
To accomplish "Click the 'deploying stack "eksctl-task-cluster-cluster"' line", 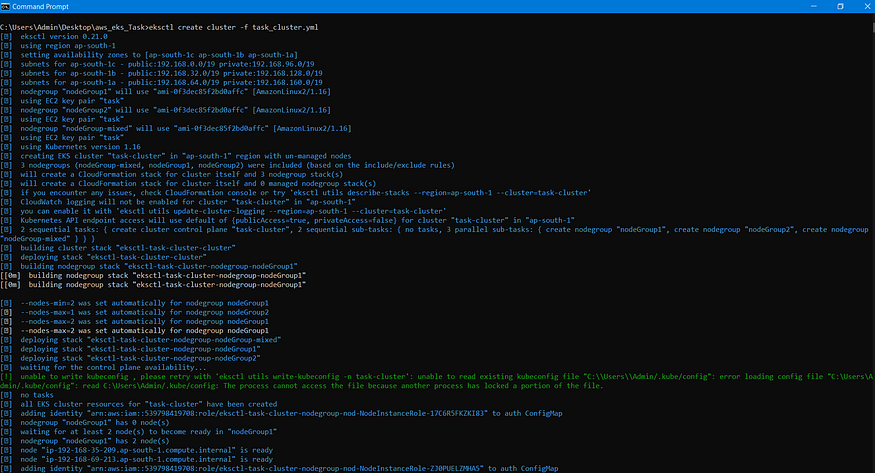I will 113,257.
